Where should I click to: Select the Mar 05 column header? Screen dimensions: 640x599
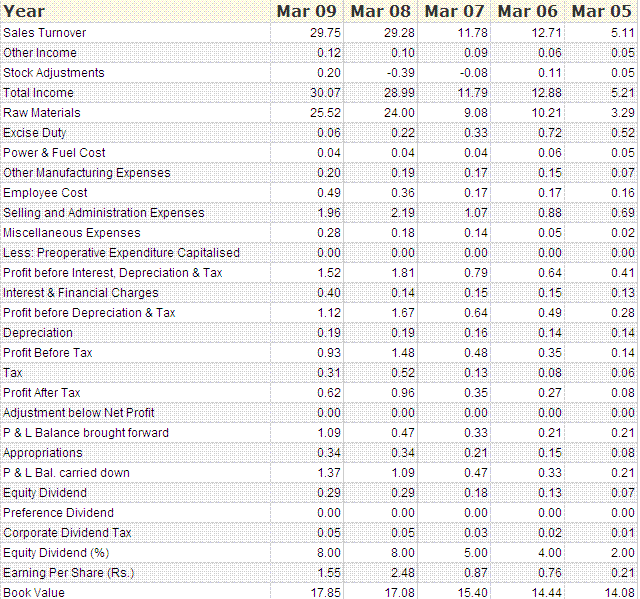(601, 11)
